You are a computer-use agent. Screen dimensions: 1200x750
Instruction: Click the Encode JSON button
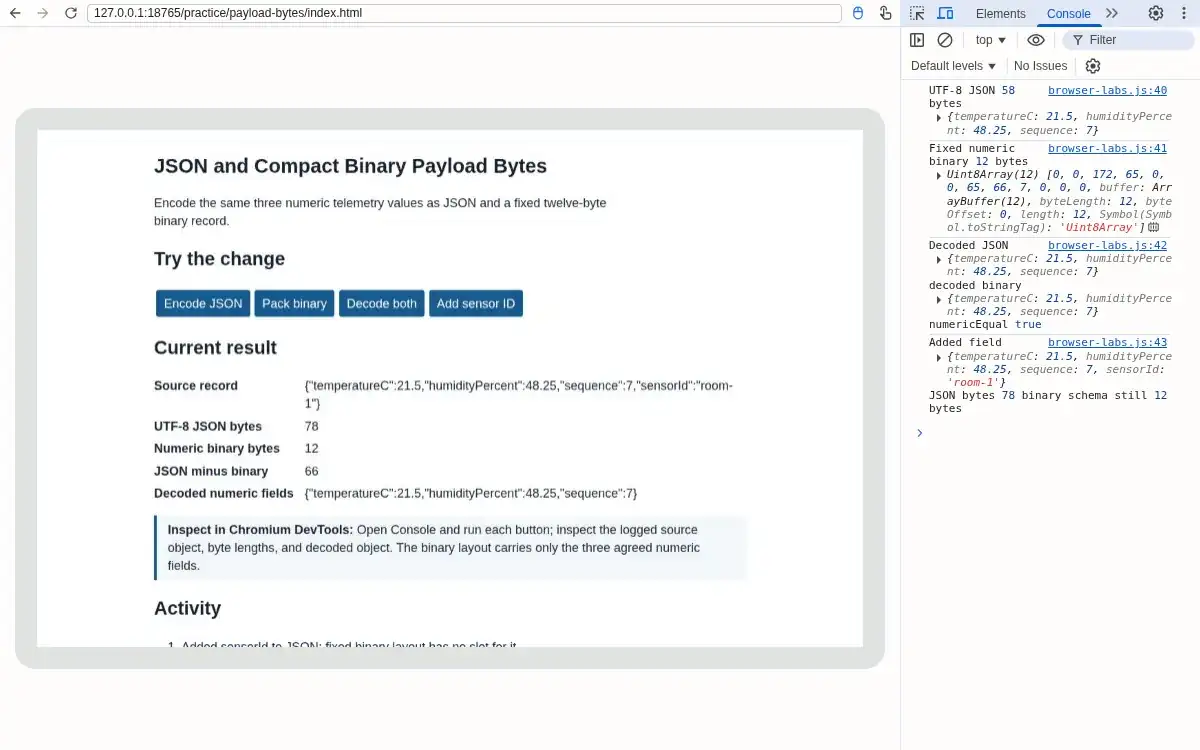[x=203, y=304]
